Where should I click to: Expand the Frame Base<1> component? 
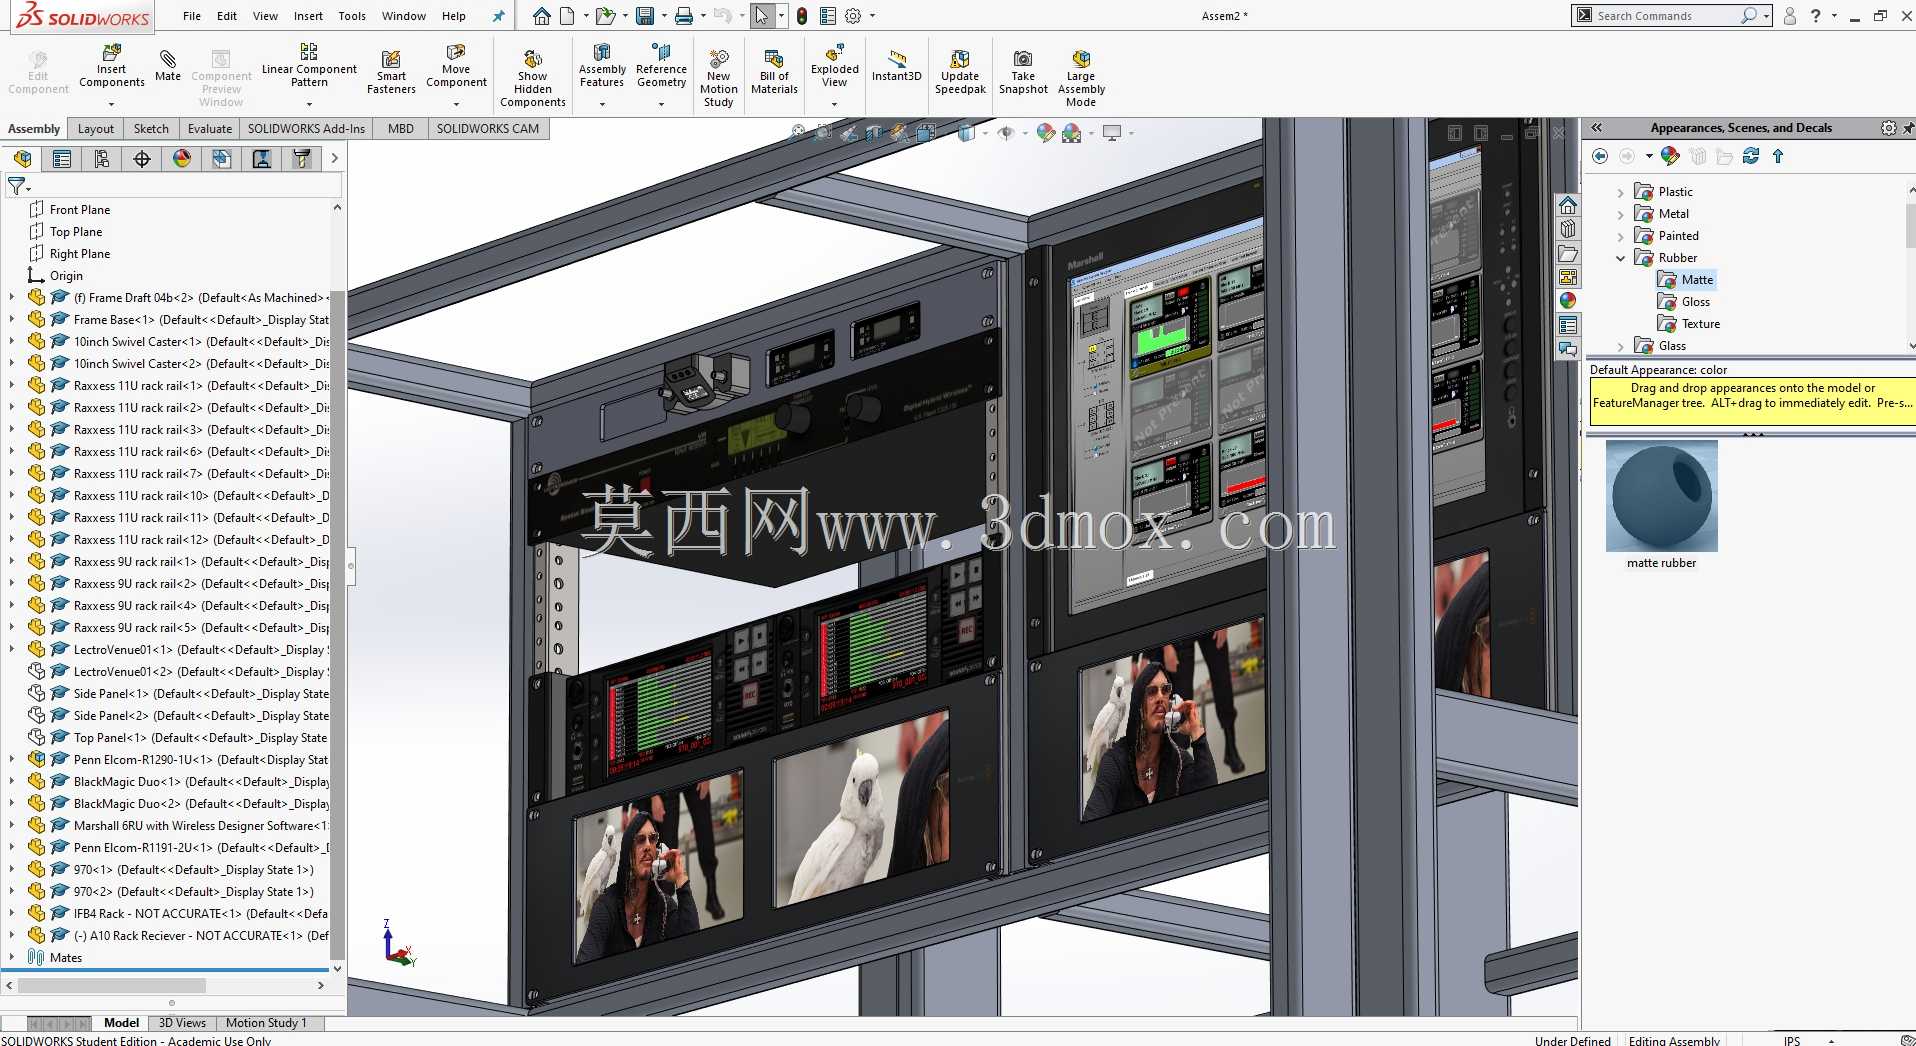(x=12, y=320)
